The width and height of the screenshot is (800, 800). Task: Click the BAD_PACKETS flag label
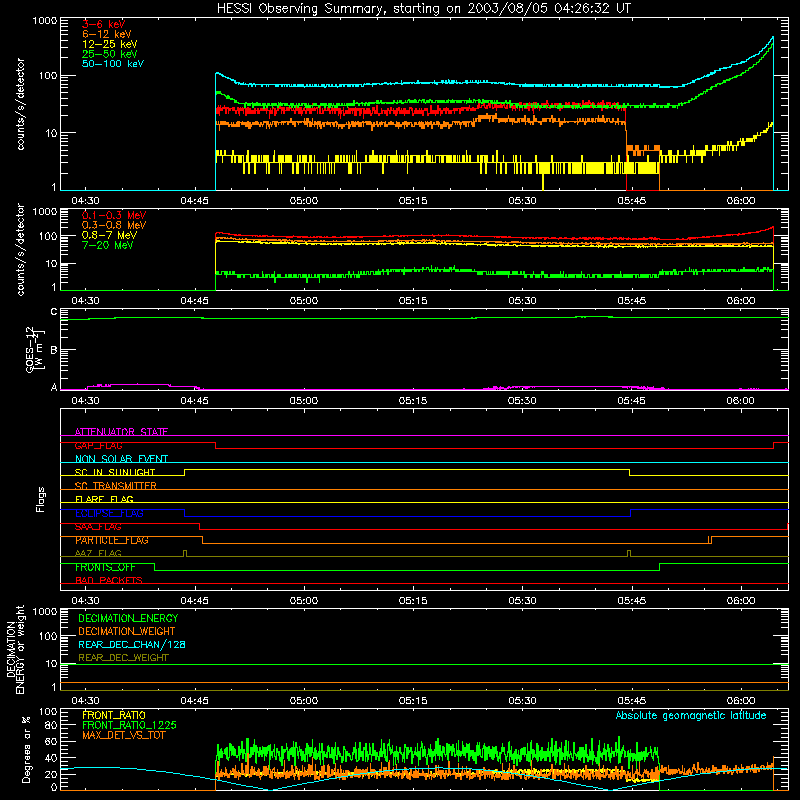pos(109,580)
